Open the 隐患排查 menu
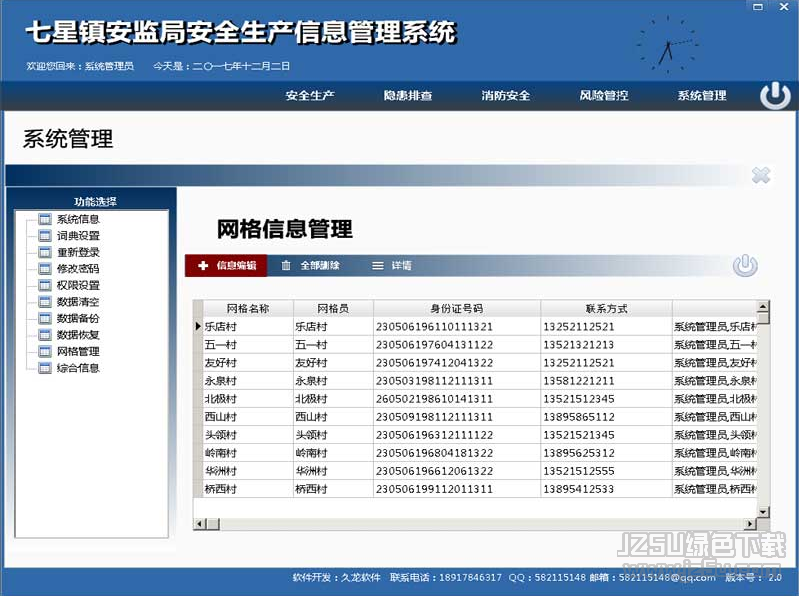 [x=408, y=95]
